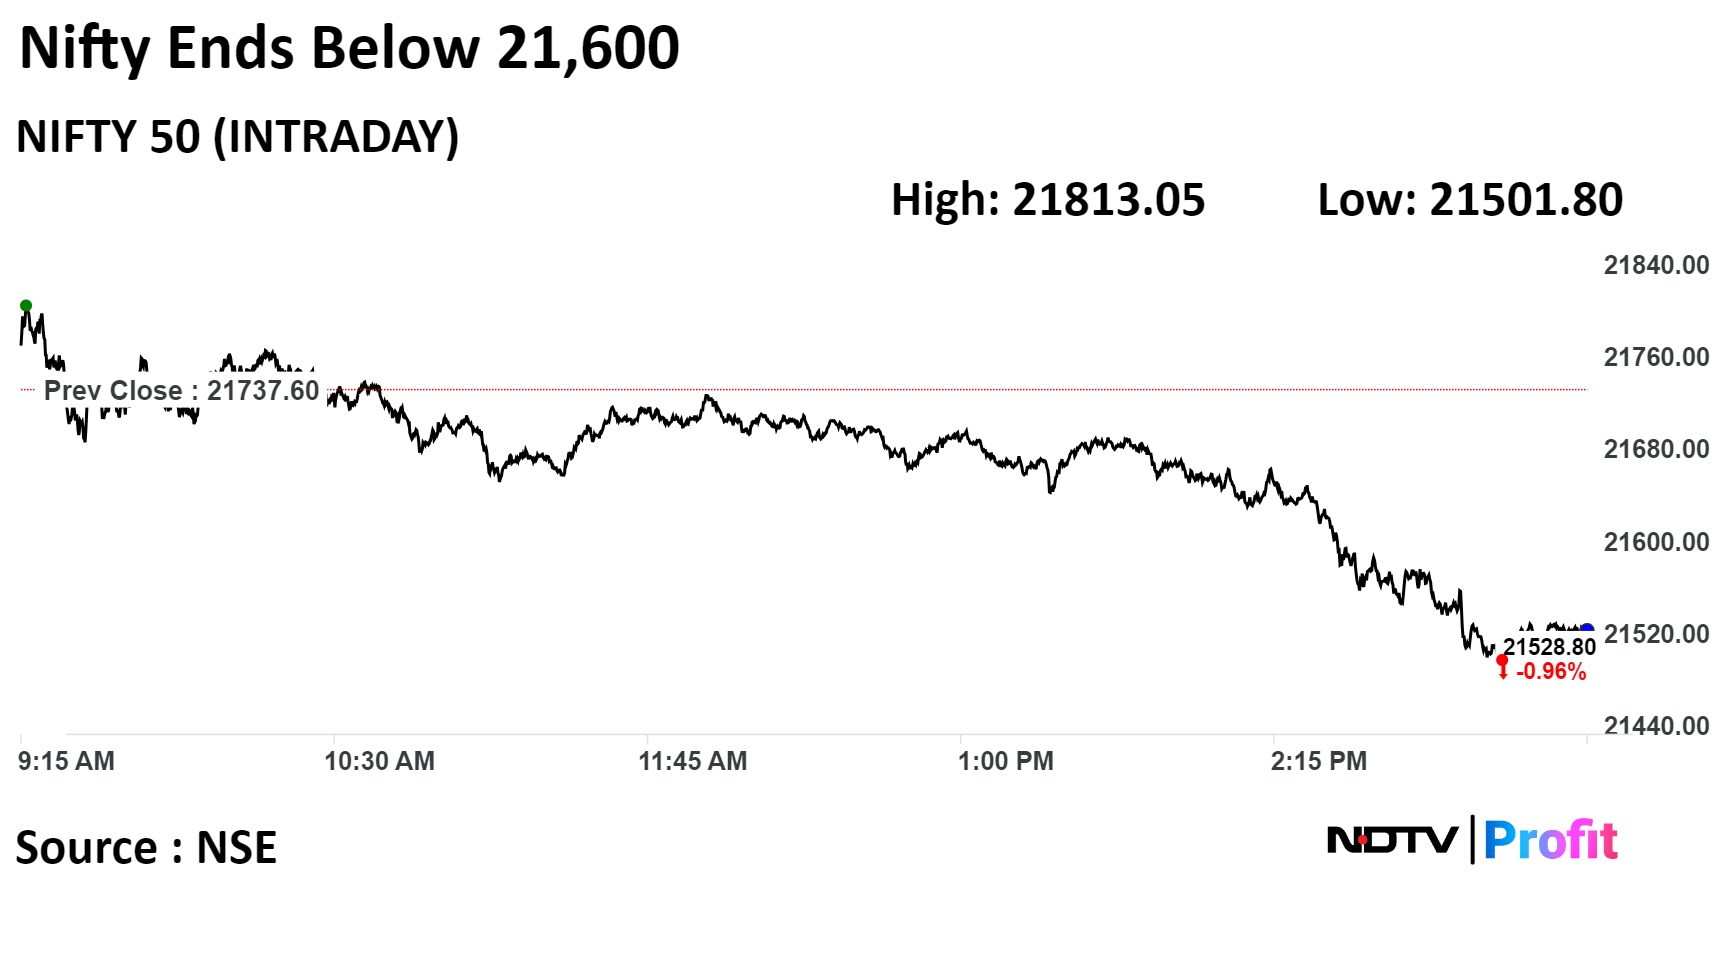Click the blue closing price marker dot
Viewport: 1728px width, 972px height.
click(1586, 630)
